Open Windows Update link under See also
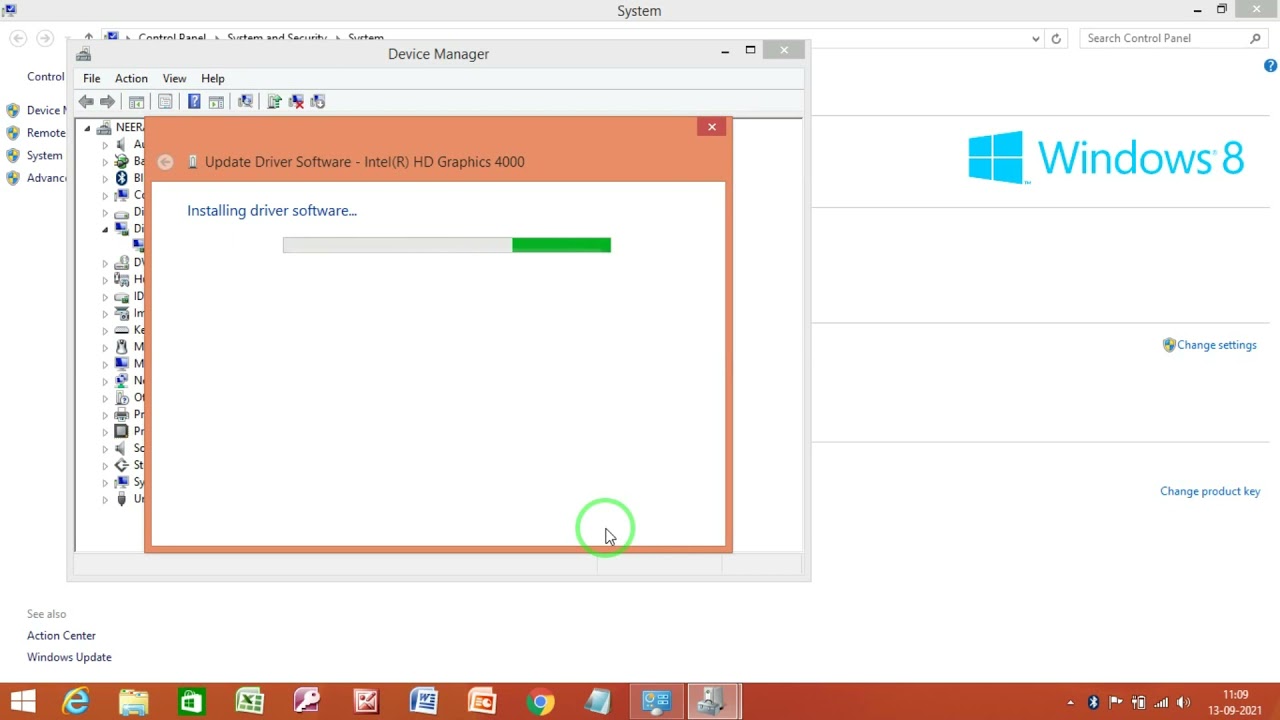The height and width of the screenshot is (720, 1280). (x=69, y=657)
